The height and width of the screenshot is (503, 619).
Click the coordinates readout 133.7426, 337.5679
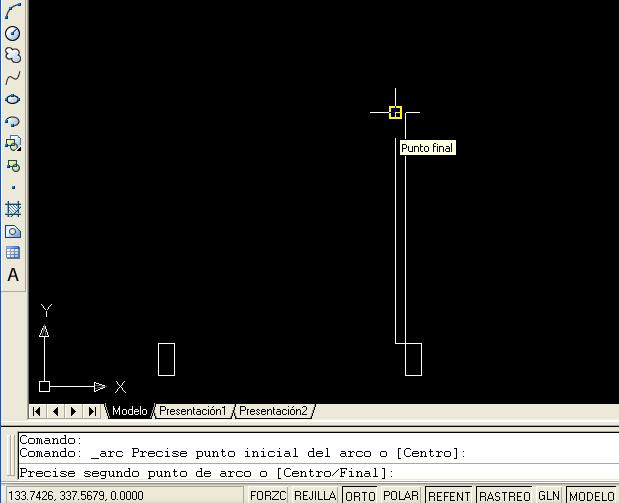click(x=75, y=495)
